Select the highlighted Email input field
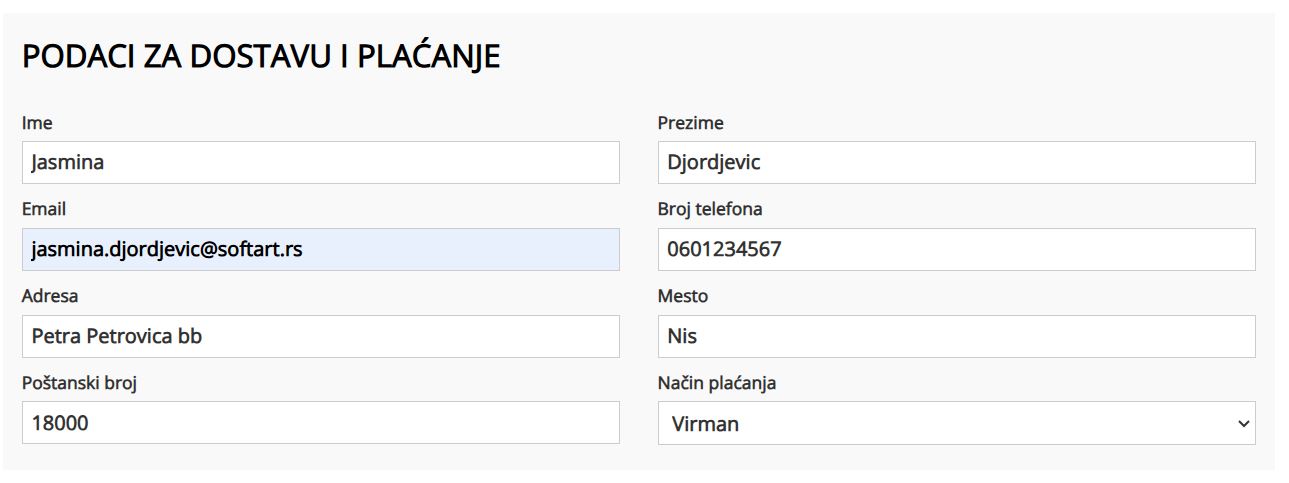 click(x=320, y=249)
